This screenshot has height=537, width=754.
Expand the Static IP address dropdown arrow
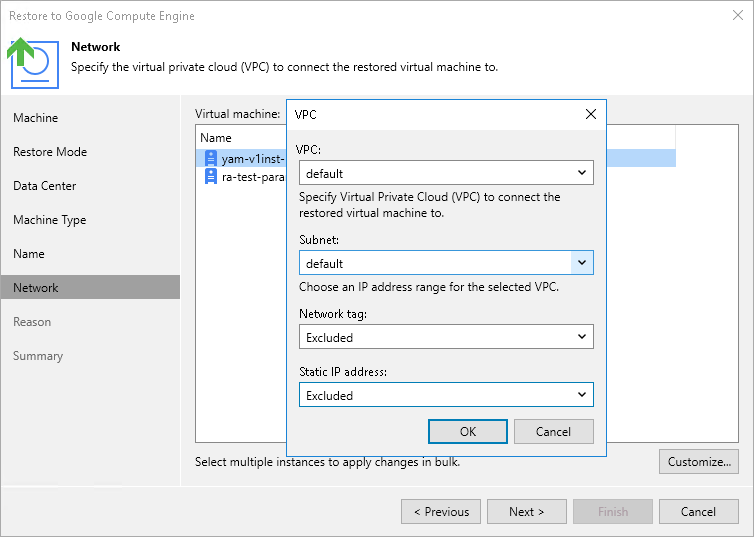pos(582,395)
